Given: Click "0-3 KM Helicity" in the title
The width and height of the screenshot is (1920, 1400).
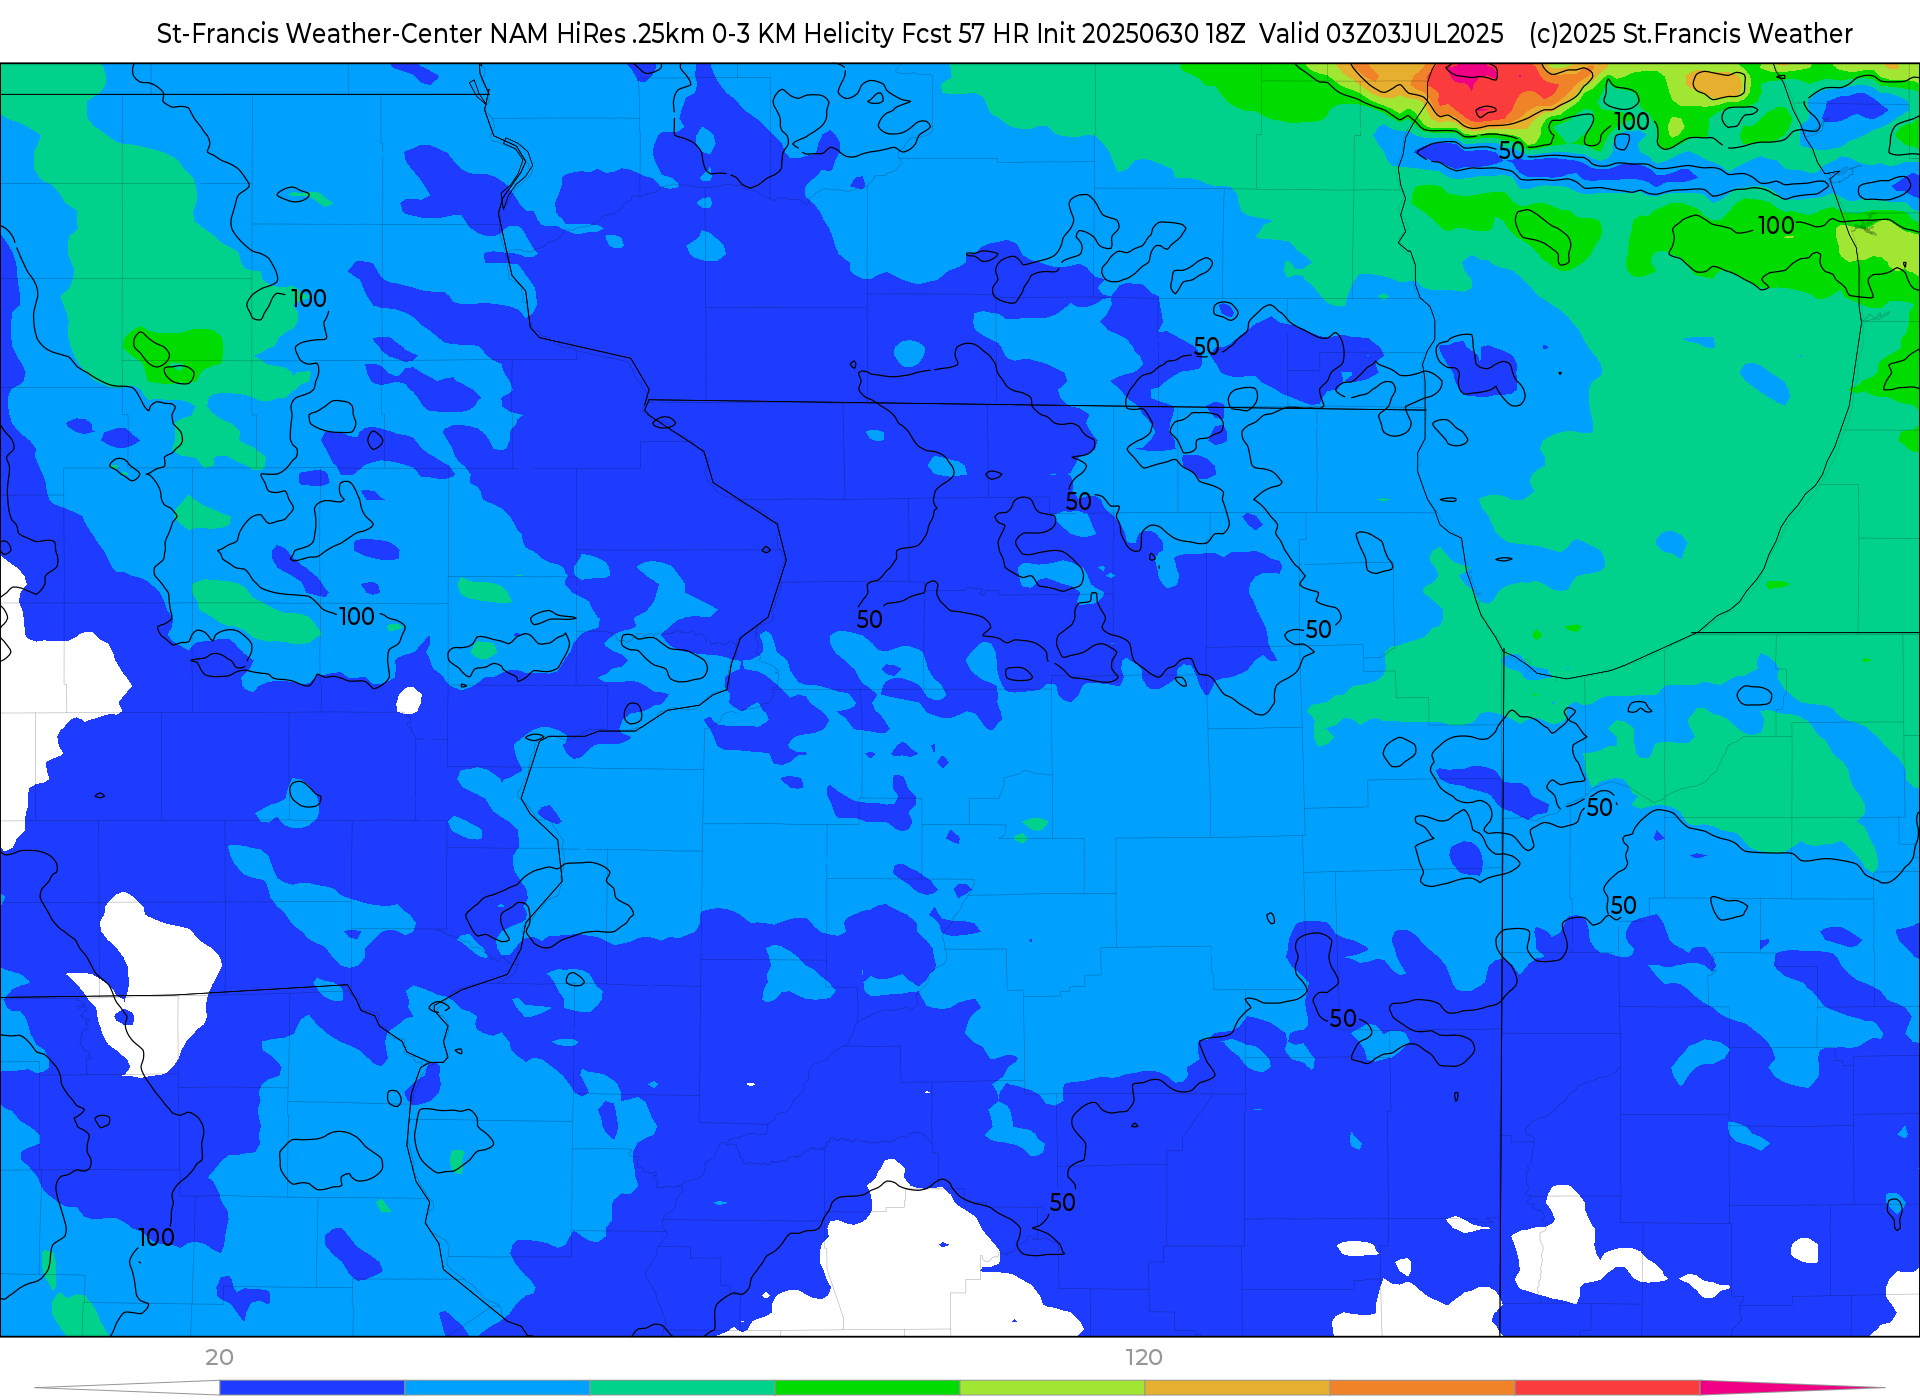Looking at the screenshot, I should coord(803,34).
